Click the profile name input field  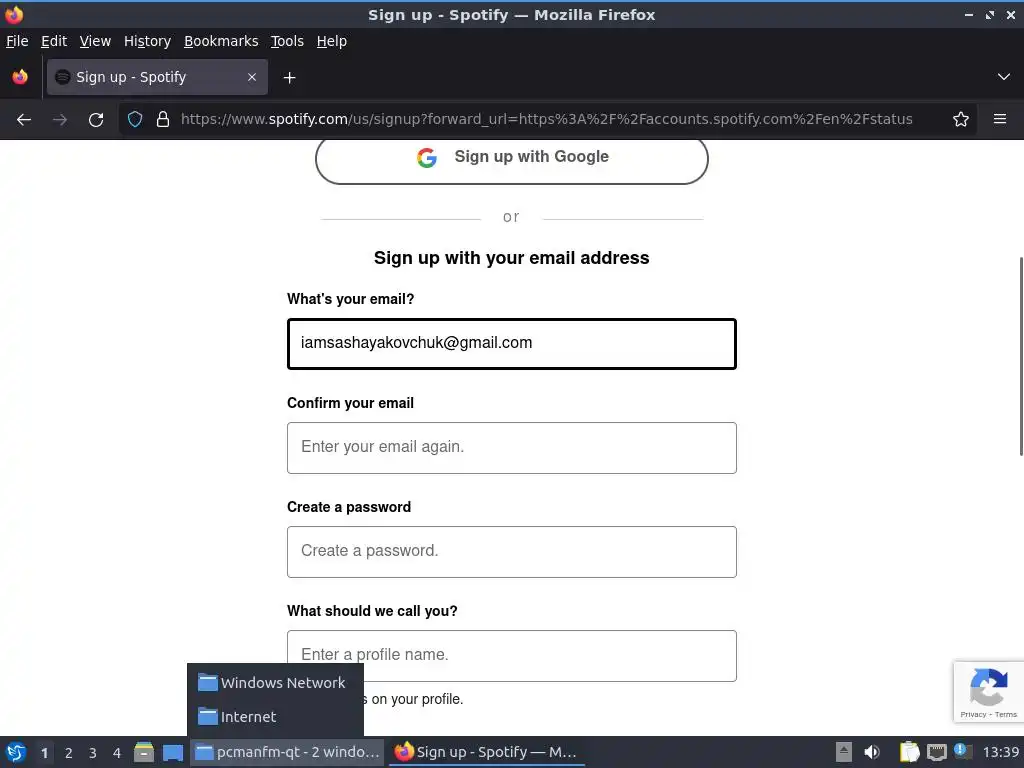pyautogui.click(x=511, y=656)
